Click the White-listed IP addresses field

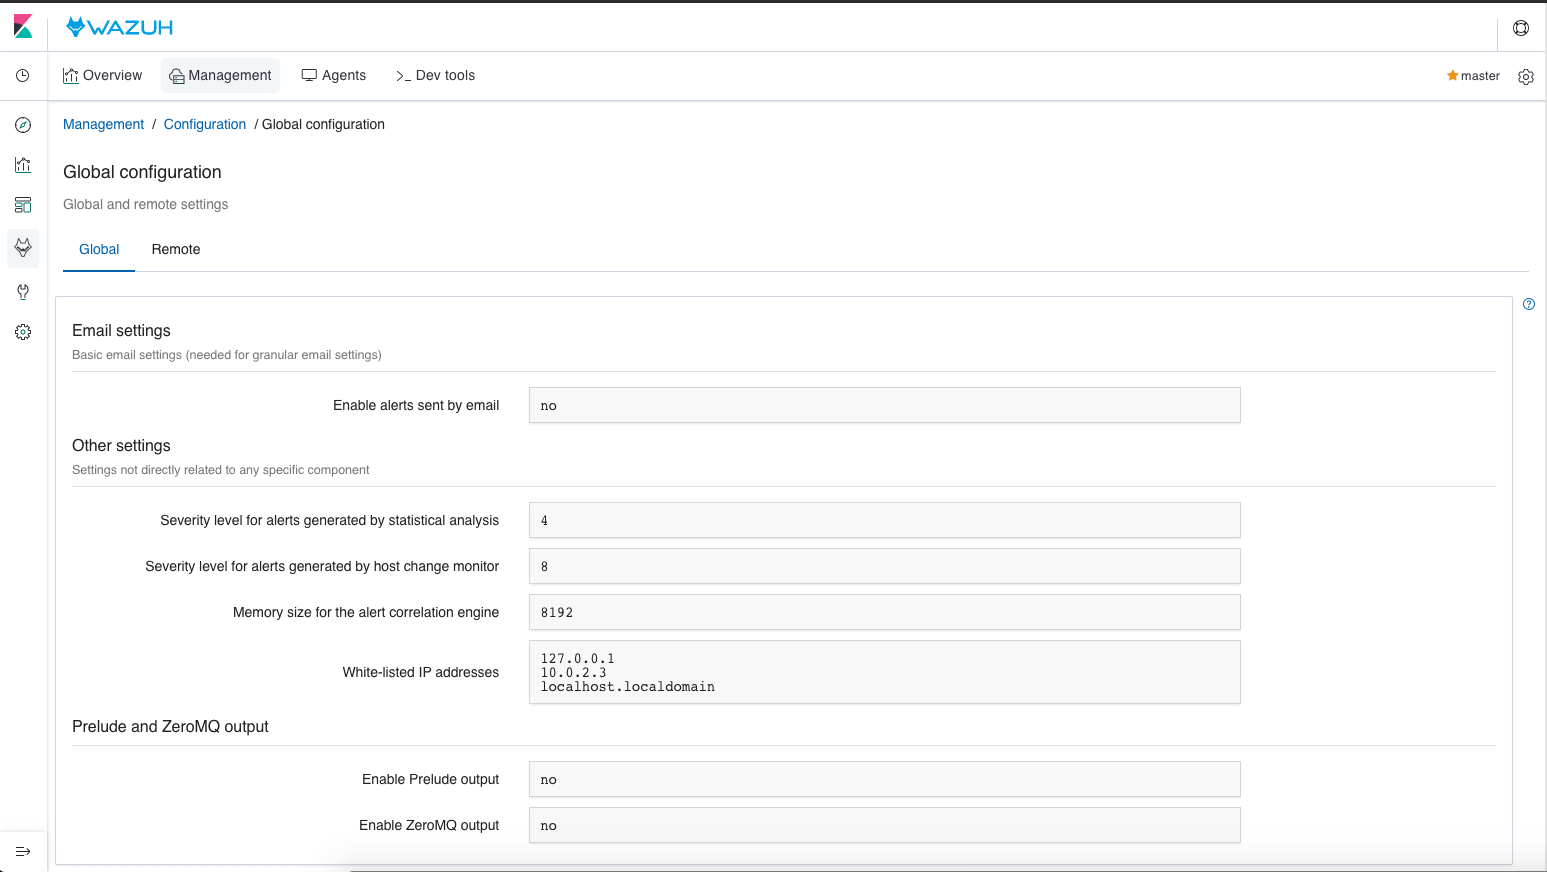[884, 672]
